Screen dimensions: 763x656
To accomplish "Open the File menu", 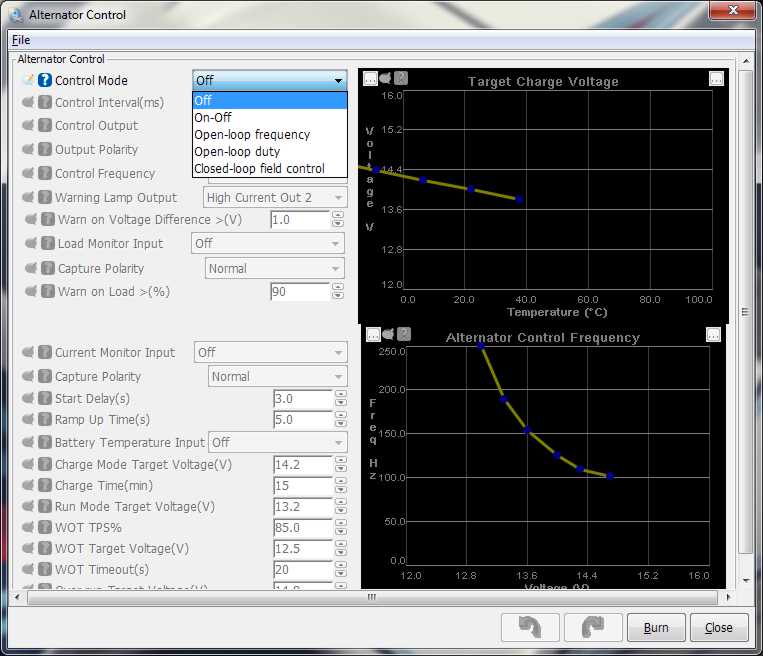I will pyautogui.click(x=20, y=40).
